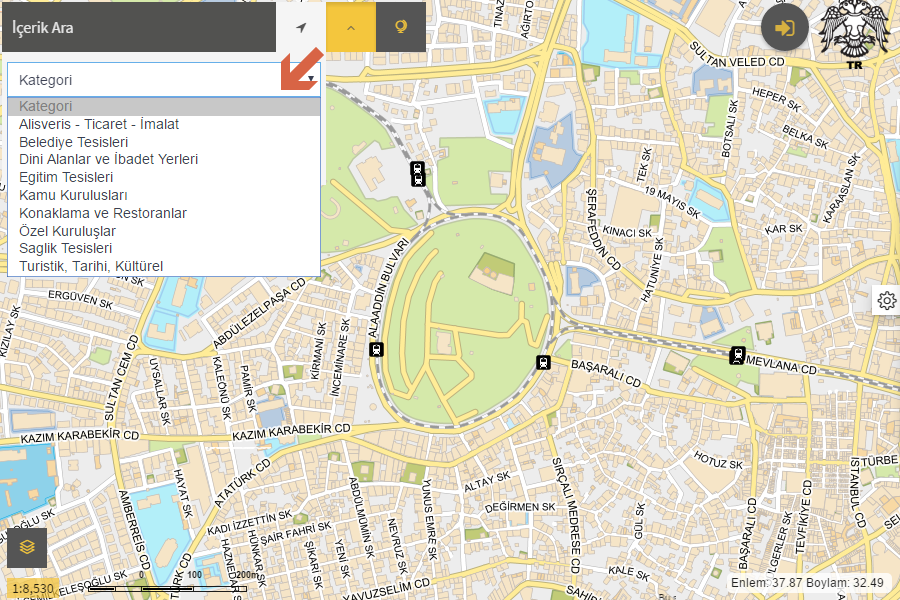Click the tram stop icon near Başaralı CD
Image resolution: width=900 pixels, height=600 pixels.
[x=544, y=362]
